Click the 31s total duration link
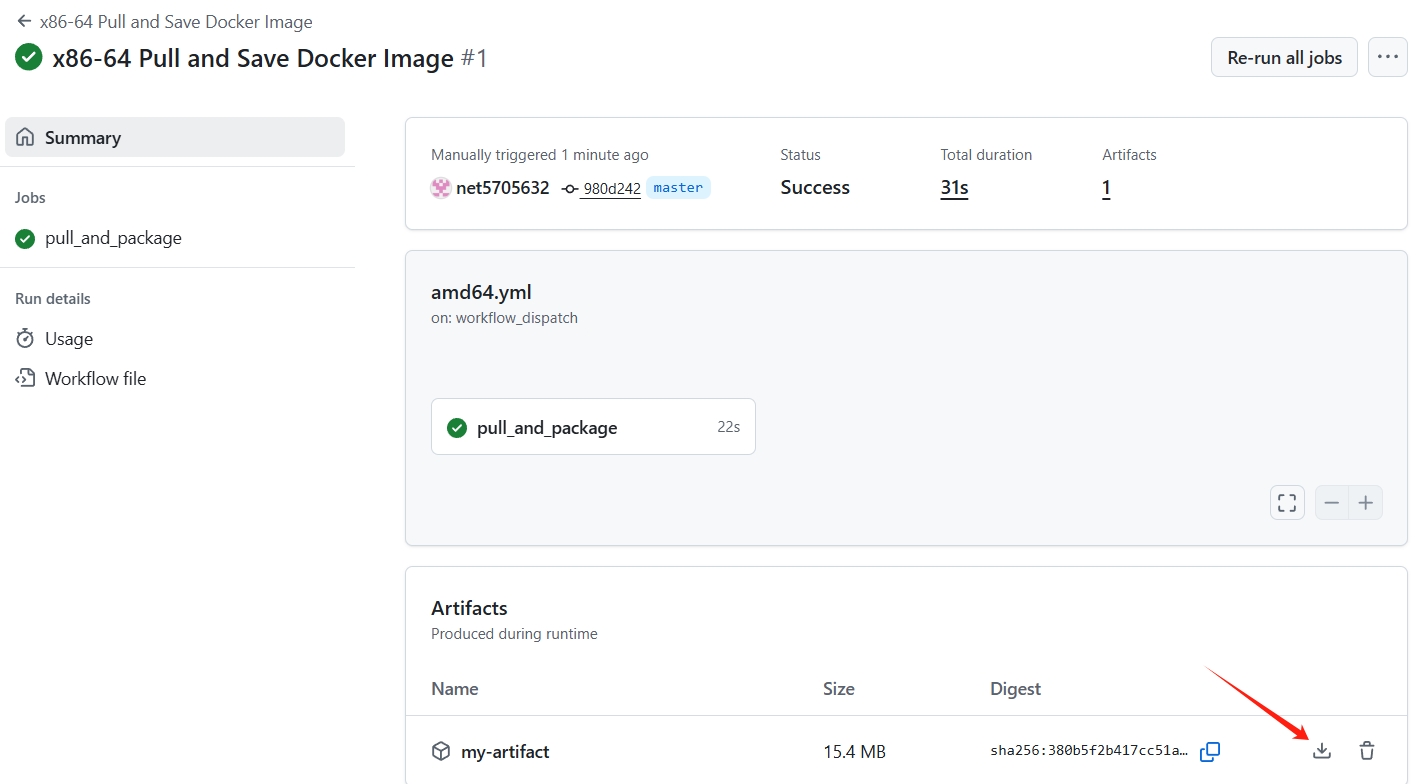1422x784 pixels. (x=954, y=188)
